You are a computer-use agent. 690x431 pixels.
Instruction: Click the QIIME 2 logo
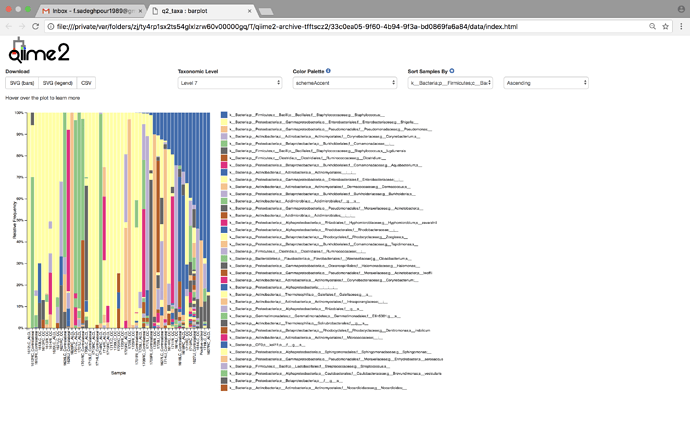pyautogui.click(x=39, y=51)
